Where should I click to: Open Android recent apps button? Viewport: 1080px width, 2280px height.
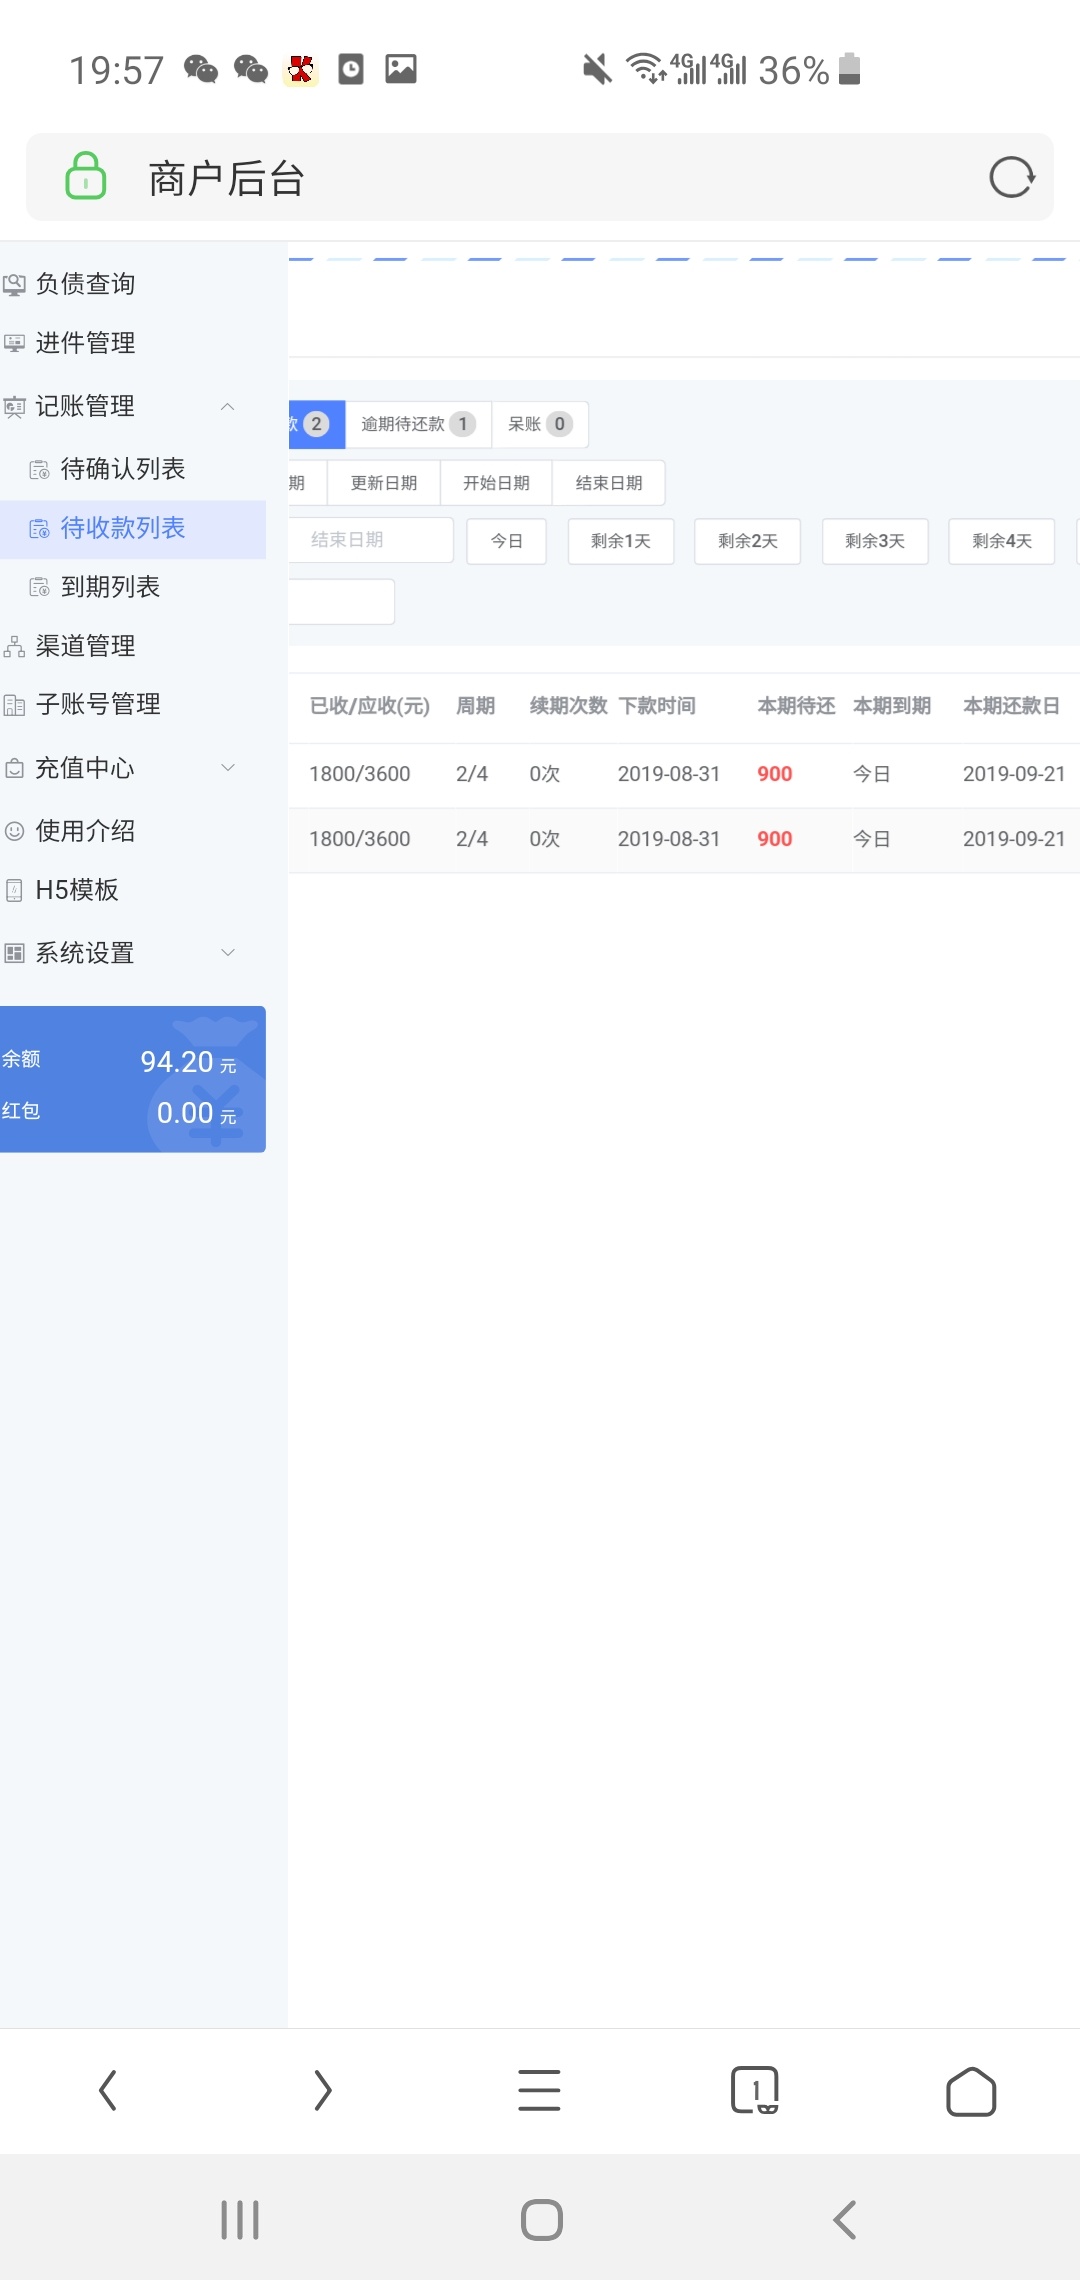coord(240,2220)
